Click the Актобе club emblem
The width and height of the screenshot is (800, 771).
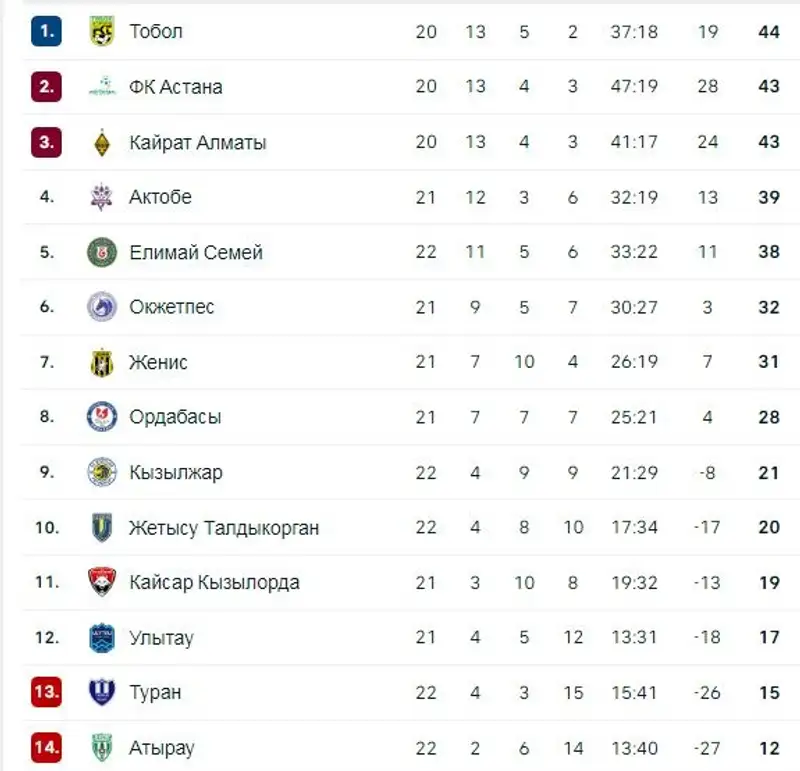[x=102, y=197]
